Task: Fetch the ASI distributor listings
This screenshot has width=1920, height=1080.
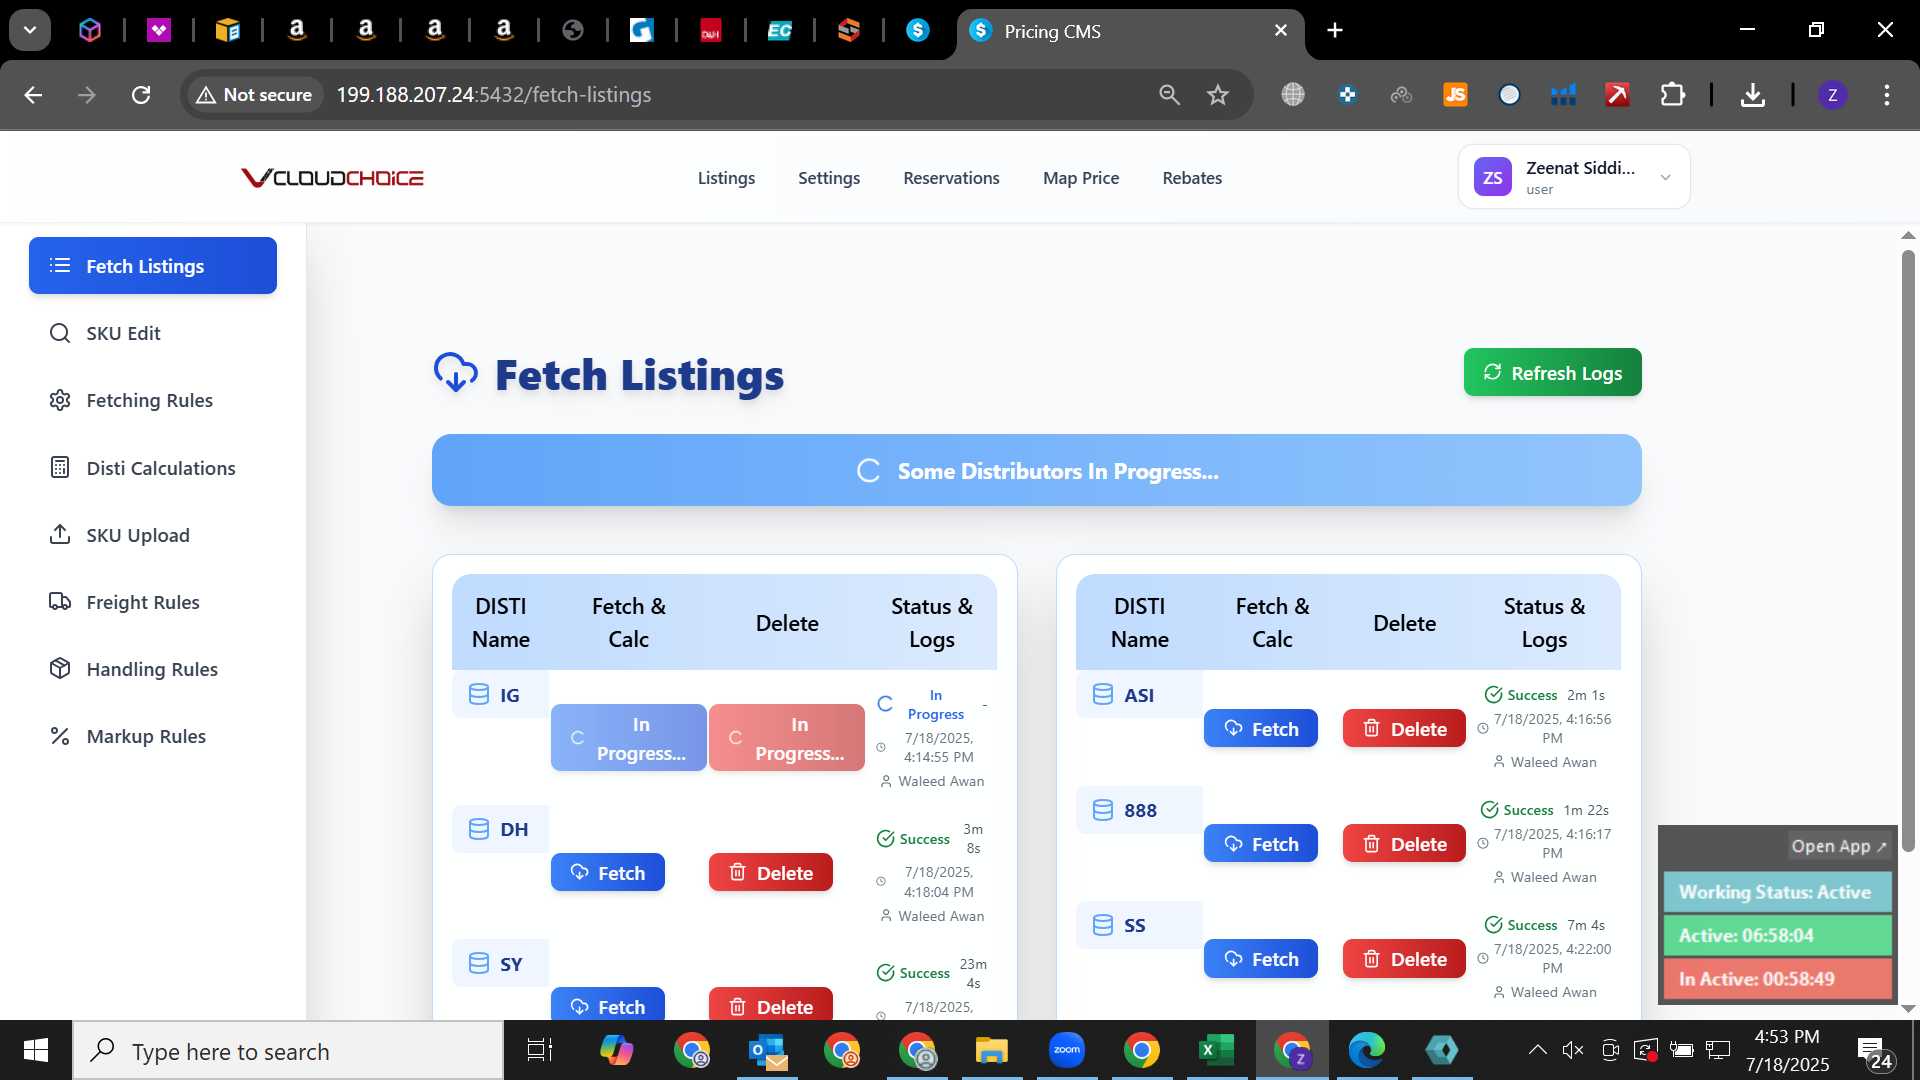Action: pos(1260,728)
